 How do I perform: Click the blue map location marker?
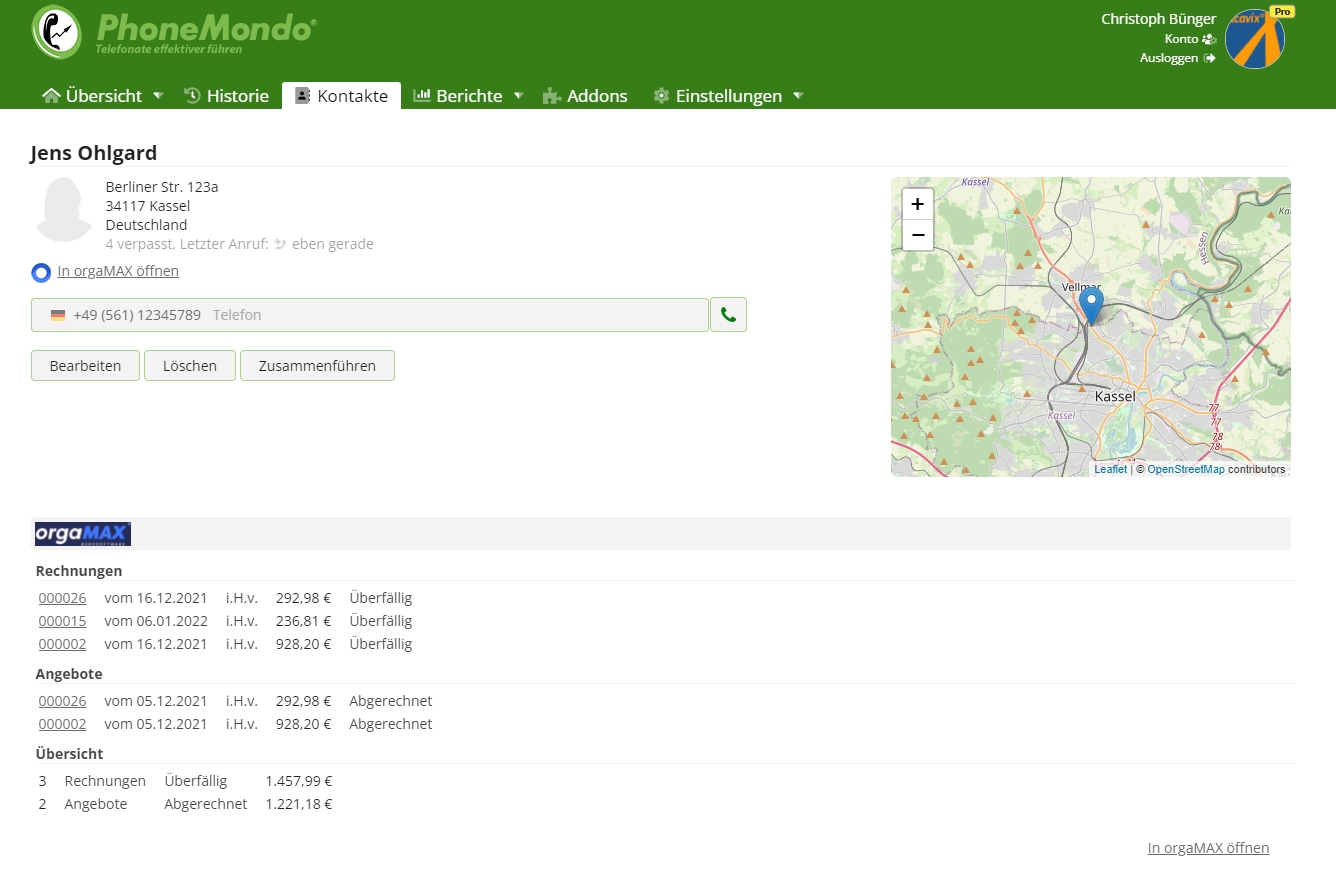click(x=1091, y=305)
